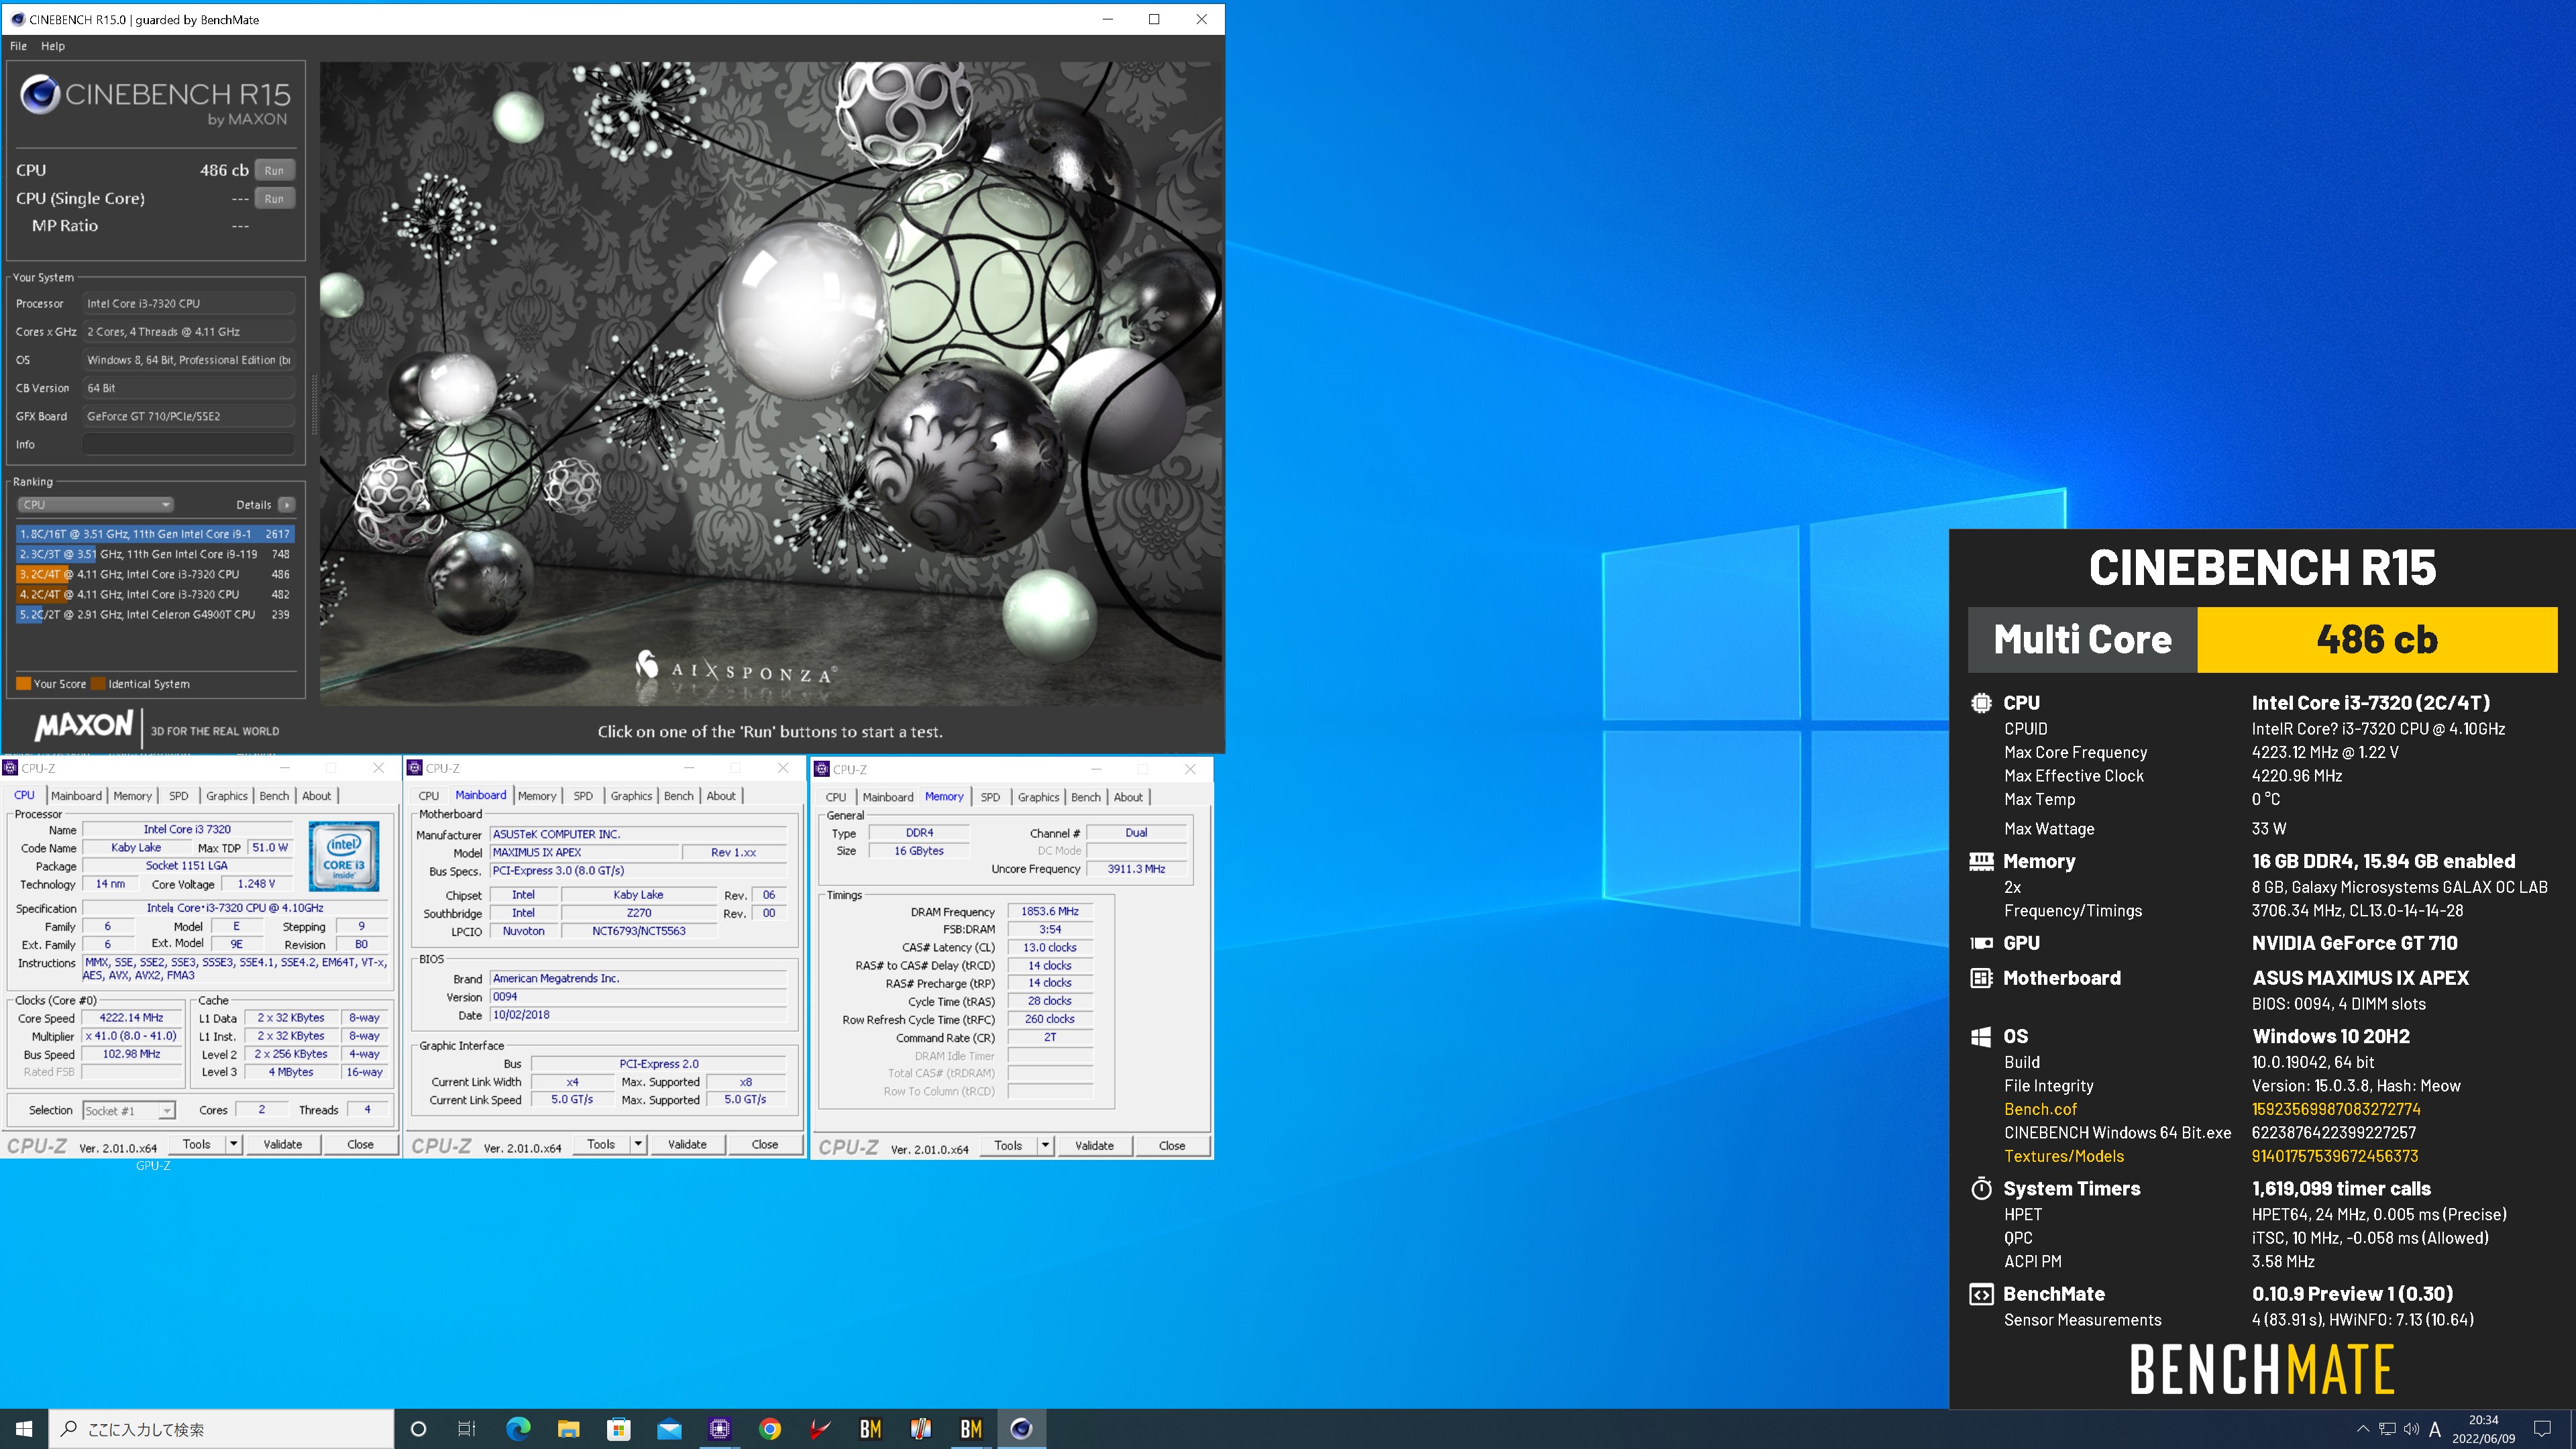Click the Info input field in Cinebench
2576x1449 pixels.
189,444
